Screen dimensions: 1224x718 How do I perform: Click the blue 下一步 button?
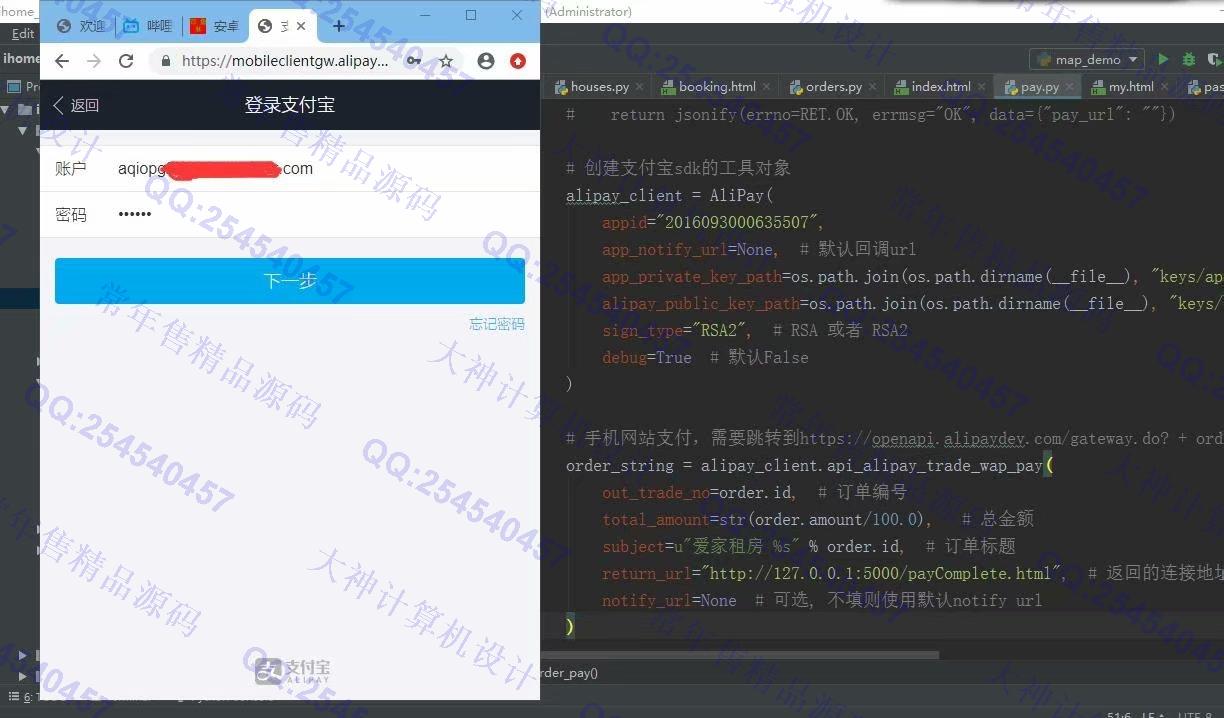[290, 281]
